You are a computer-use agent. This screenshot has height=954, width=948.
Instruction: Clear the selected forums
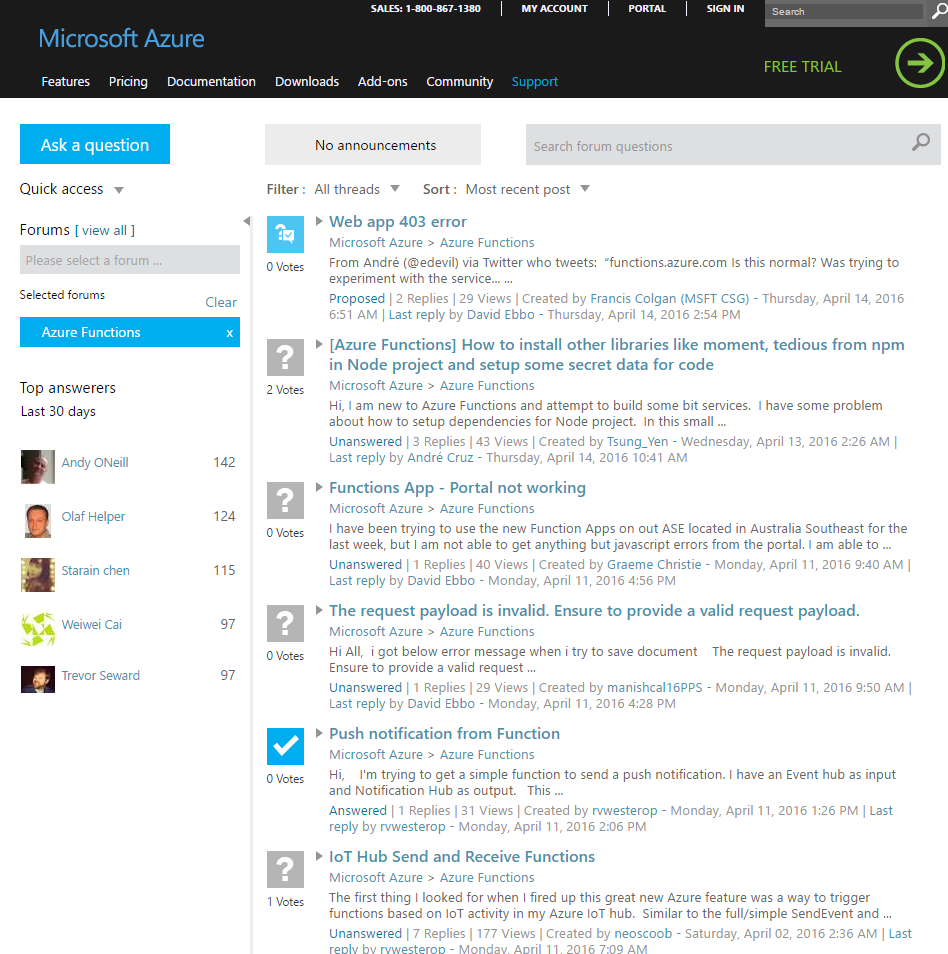[x=220, y=302]
